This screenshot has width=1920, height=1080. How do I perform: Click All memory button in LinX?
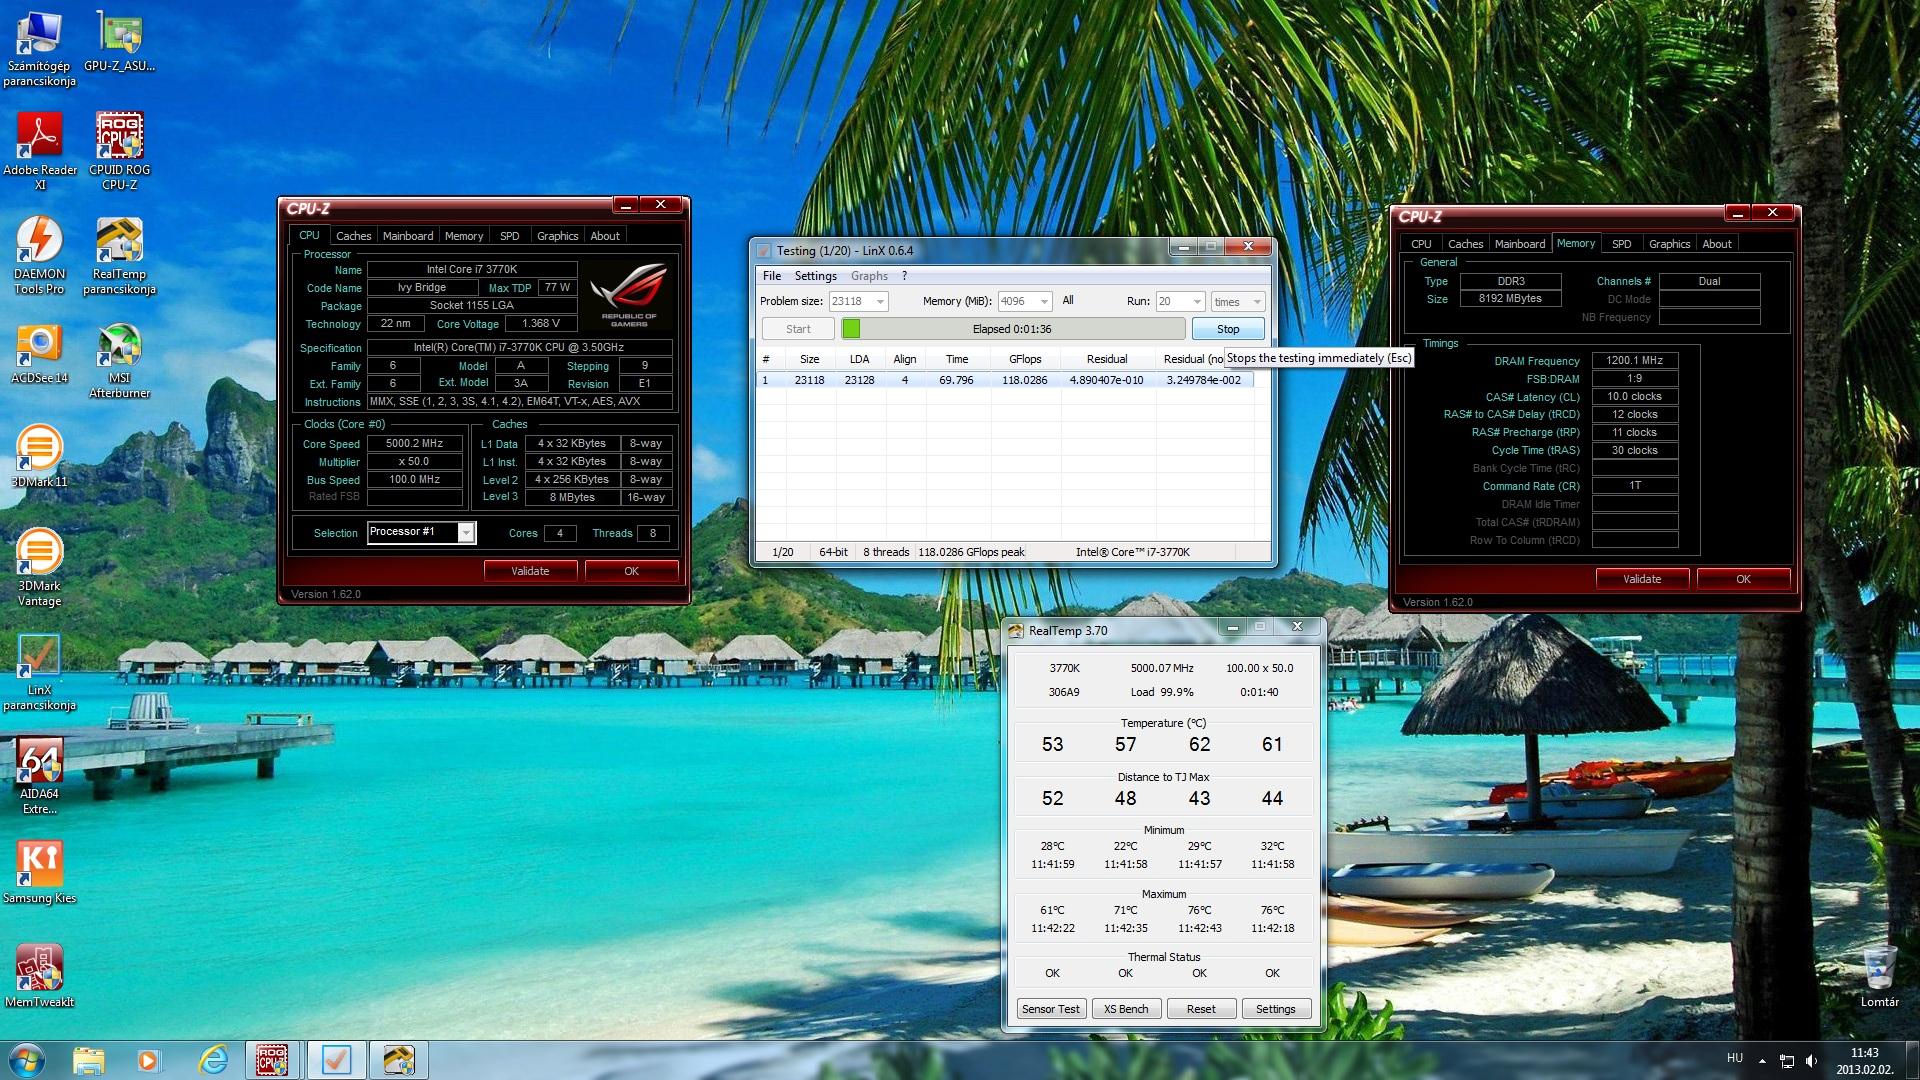1068,301
